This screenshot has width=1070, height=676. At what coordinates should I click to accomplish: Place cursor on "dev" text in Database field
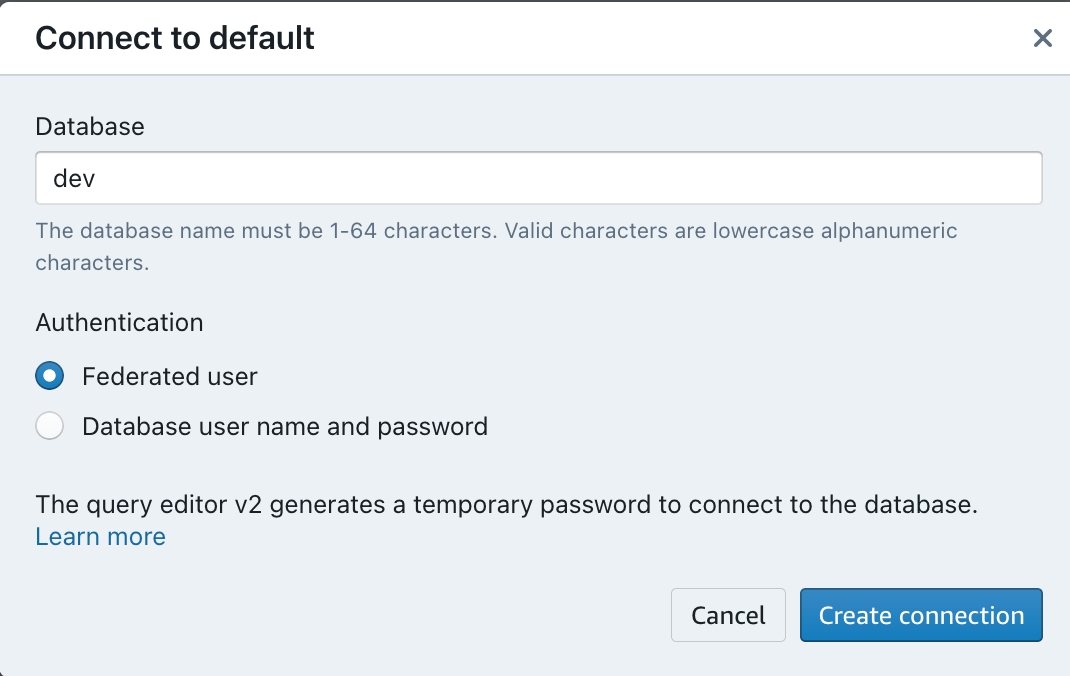(73, 179)
